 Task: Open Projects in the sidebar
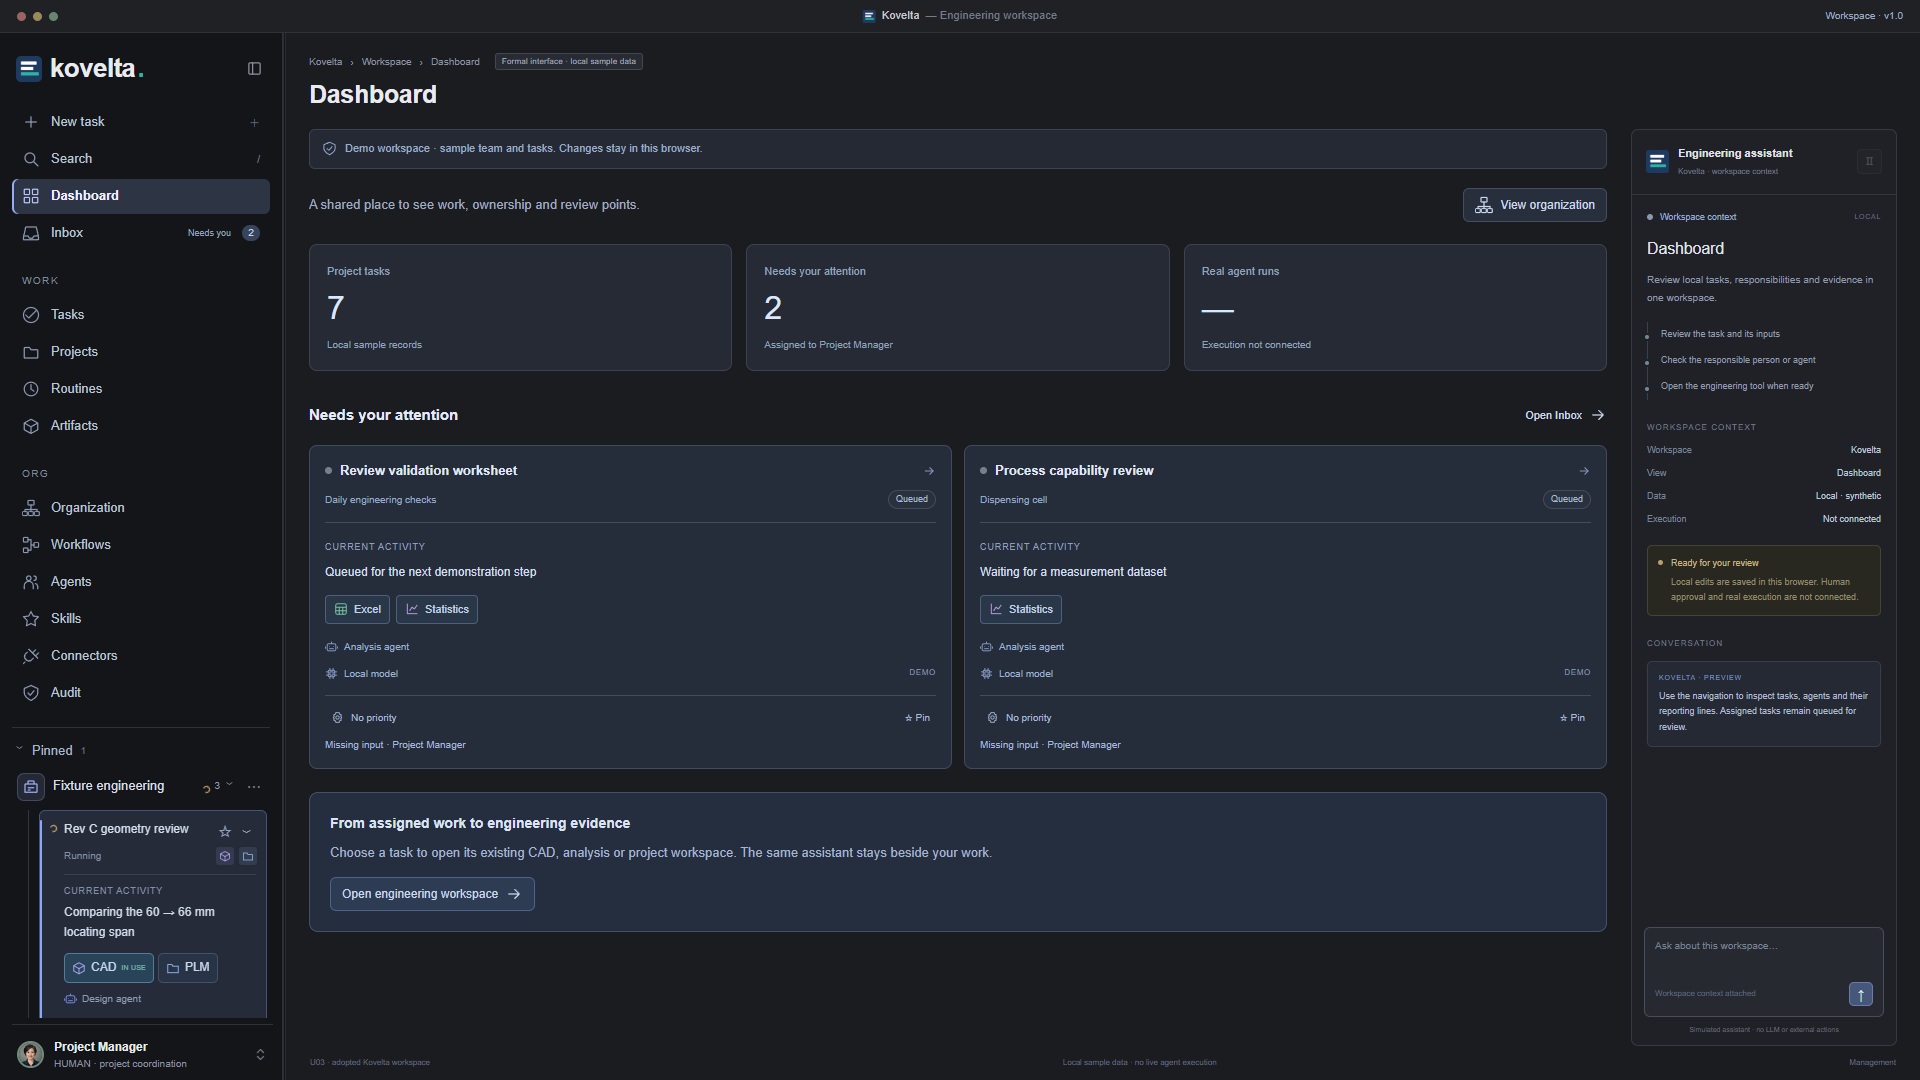141,352
